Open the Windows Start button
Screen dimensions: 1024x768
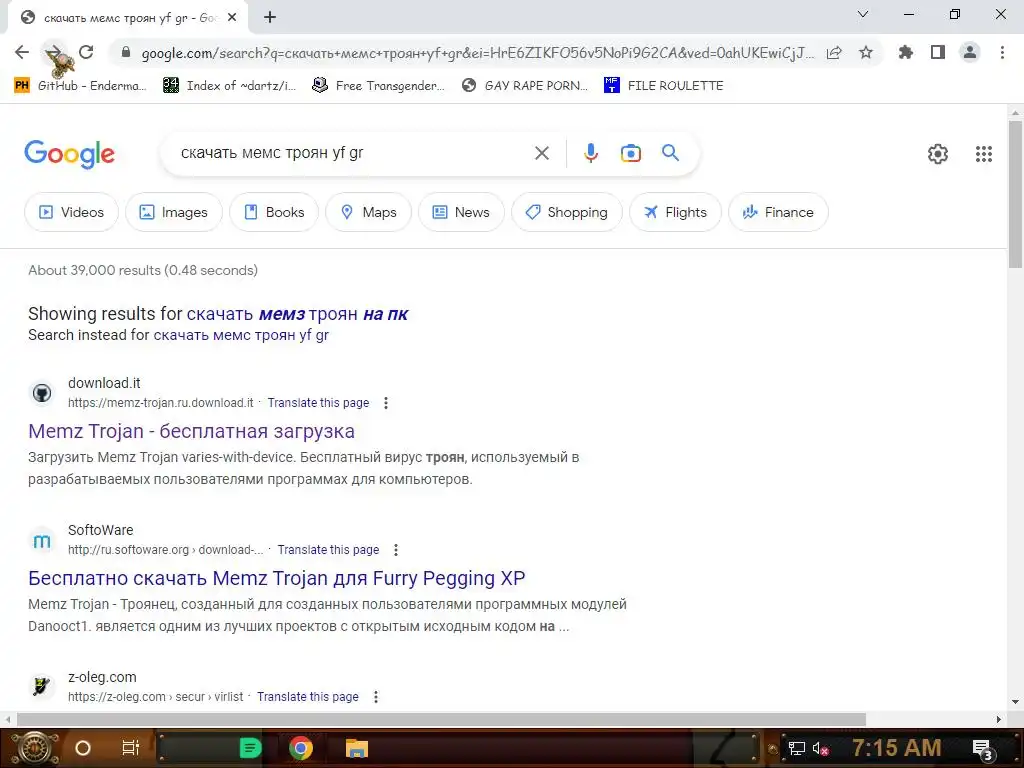34,748
